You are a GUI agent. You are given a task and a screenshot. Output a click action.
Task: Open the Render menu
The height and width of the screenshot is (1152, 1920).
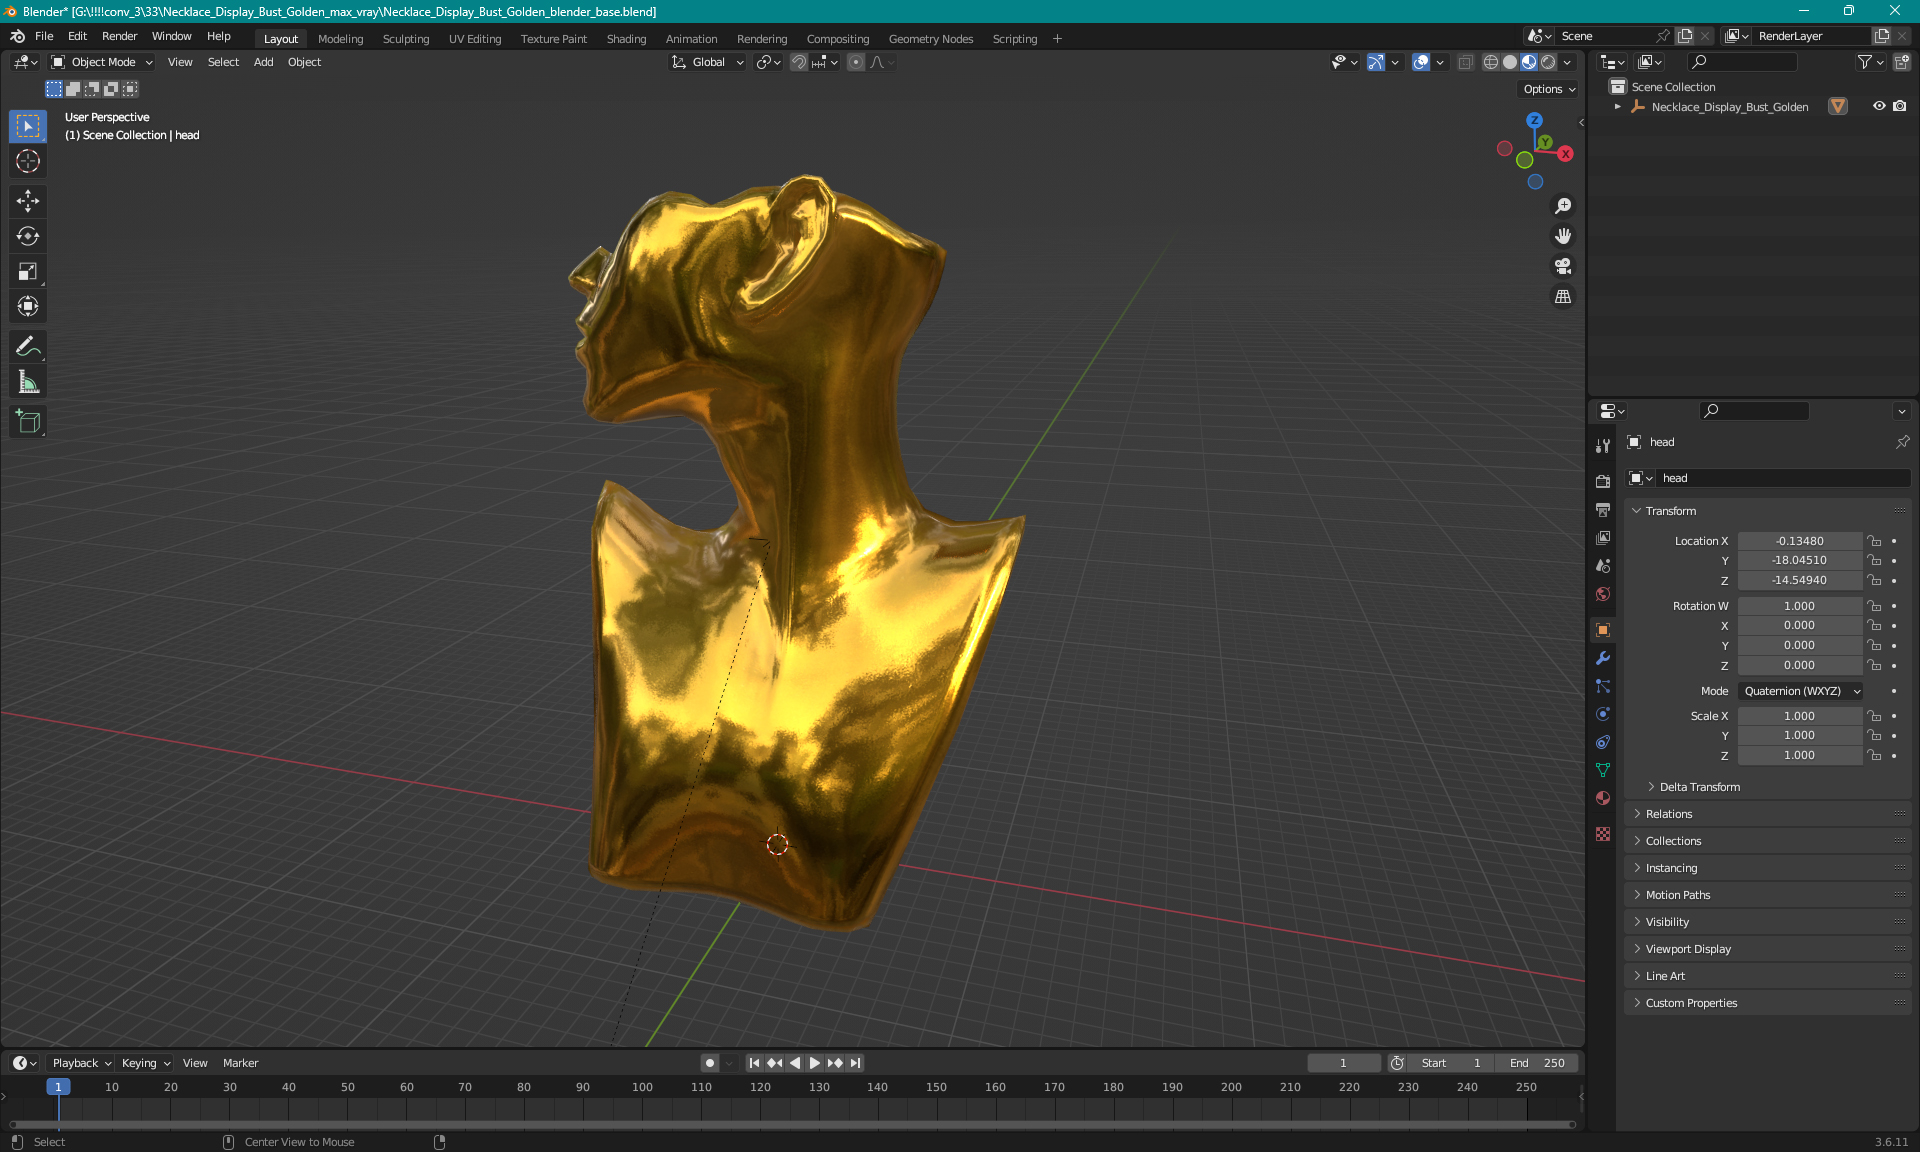119,36
